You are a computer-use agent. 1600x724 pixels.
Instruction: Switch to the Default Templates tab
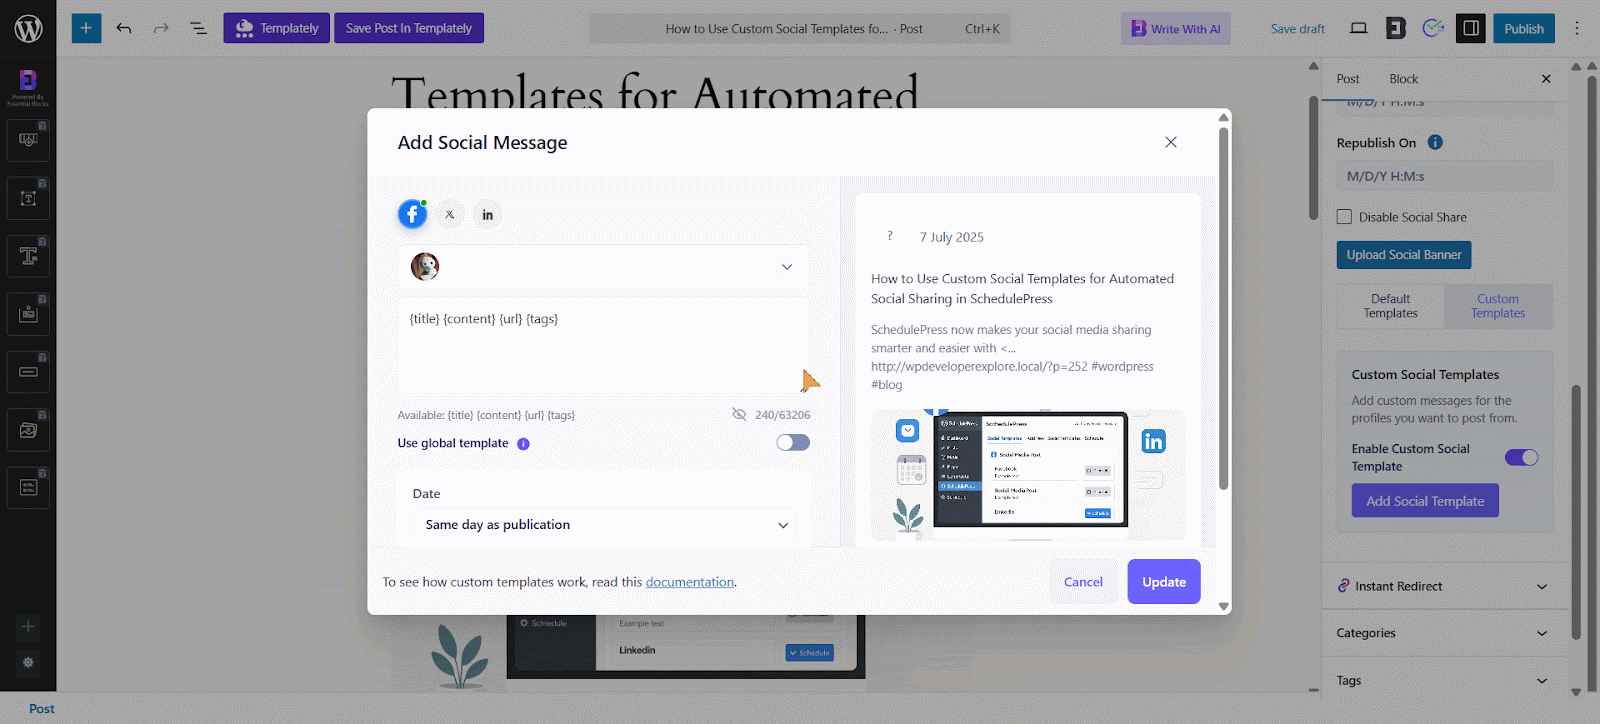point(1390,306)
